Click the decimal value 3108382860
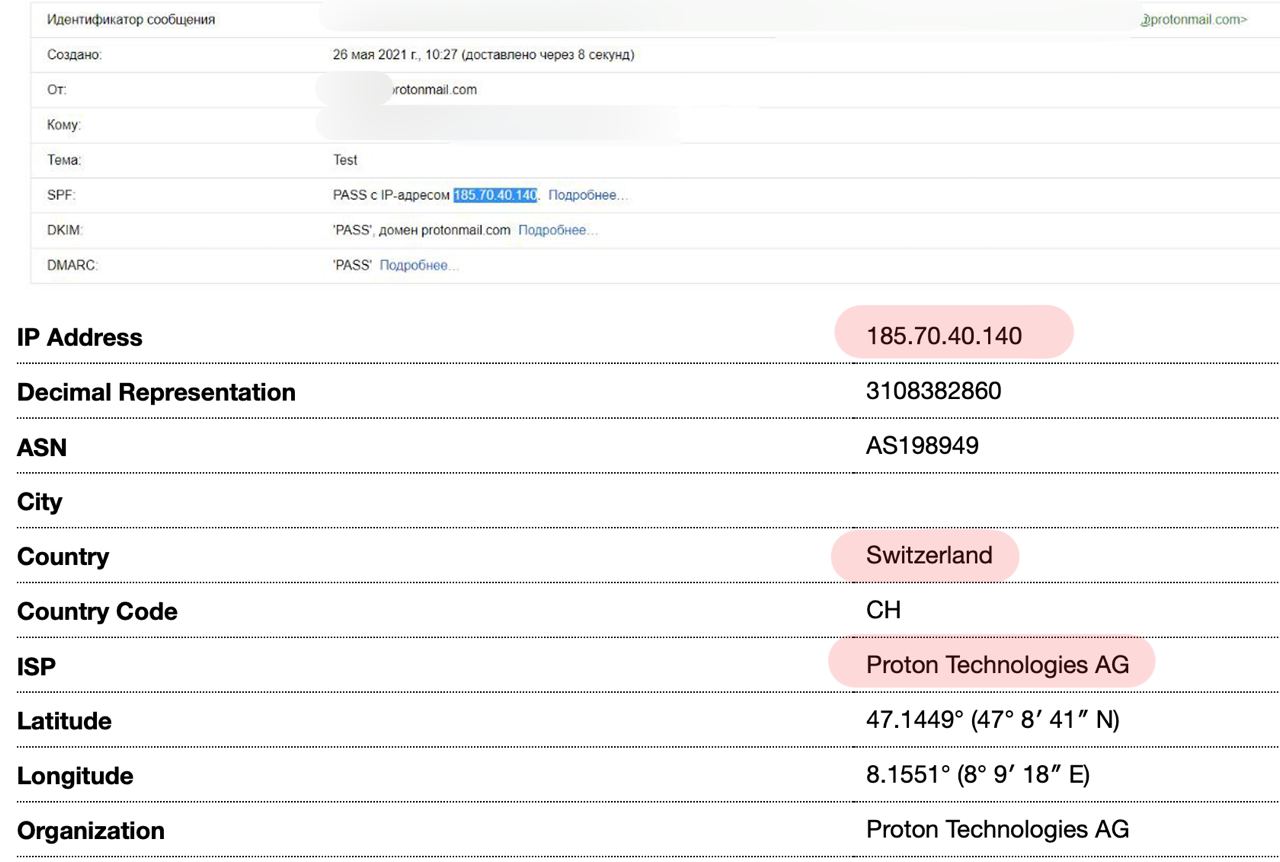 pyautogui.click(x=933, y=391)
